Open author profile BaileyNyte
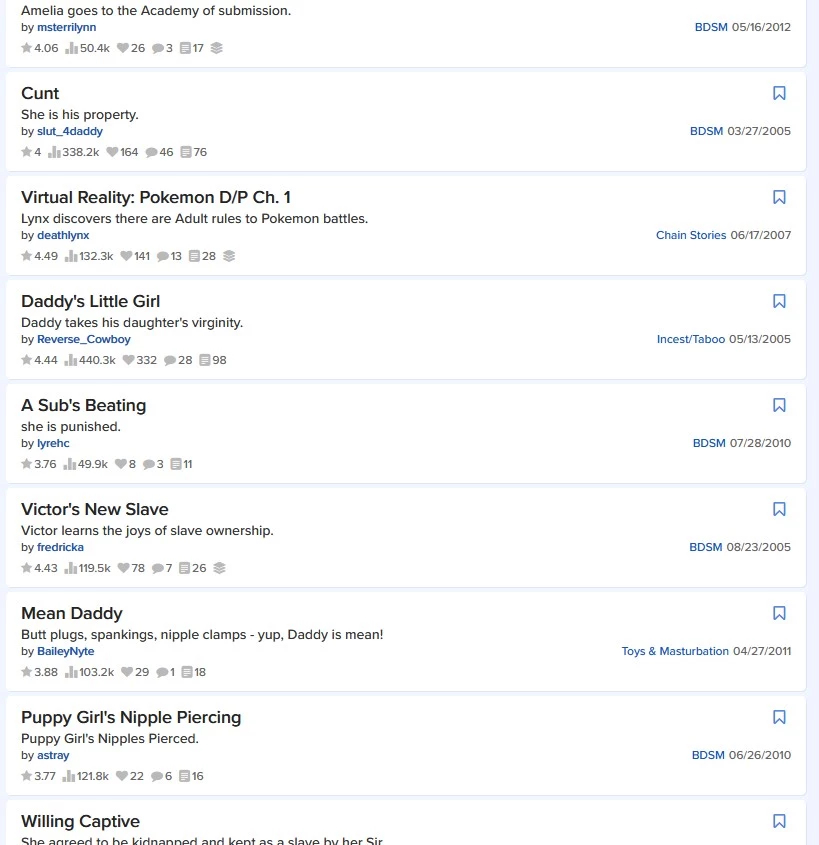The height and width of the screenshot is (845, 819). pos(66,651)
